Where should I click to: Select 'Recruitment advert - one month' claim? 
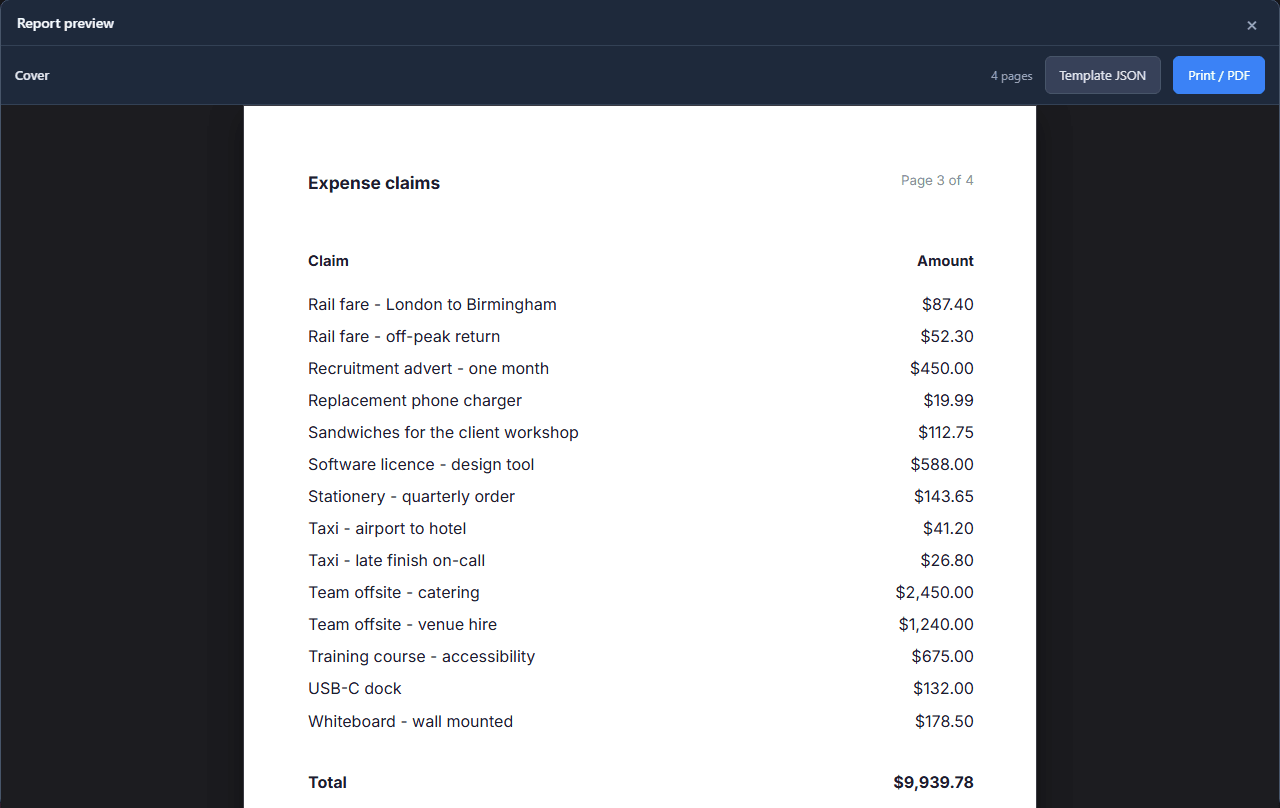(428, 368)
